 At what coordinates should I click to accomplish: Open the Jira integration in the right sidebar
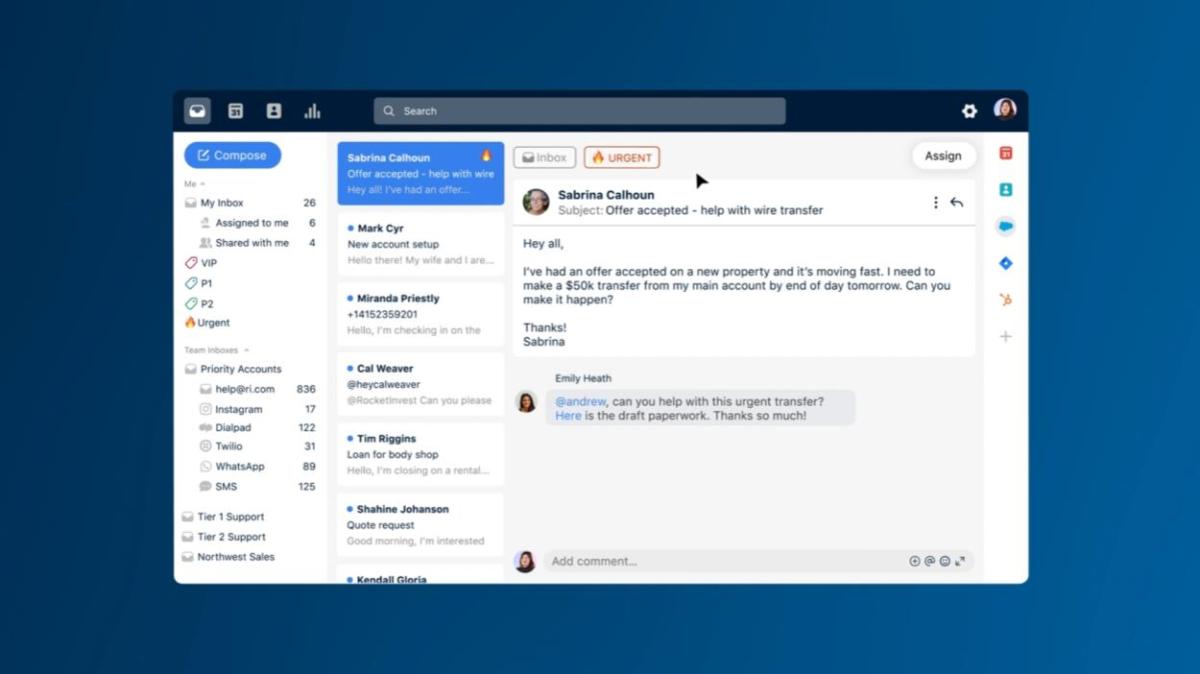coord(1005,263)
